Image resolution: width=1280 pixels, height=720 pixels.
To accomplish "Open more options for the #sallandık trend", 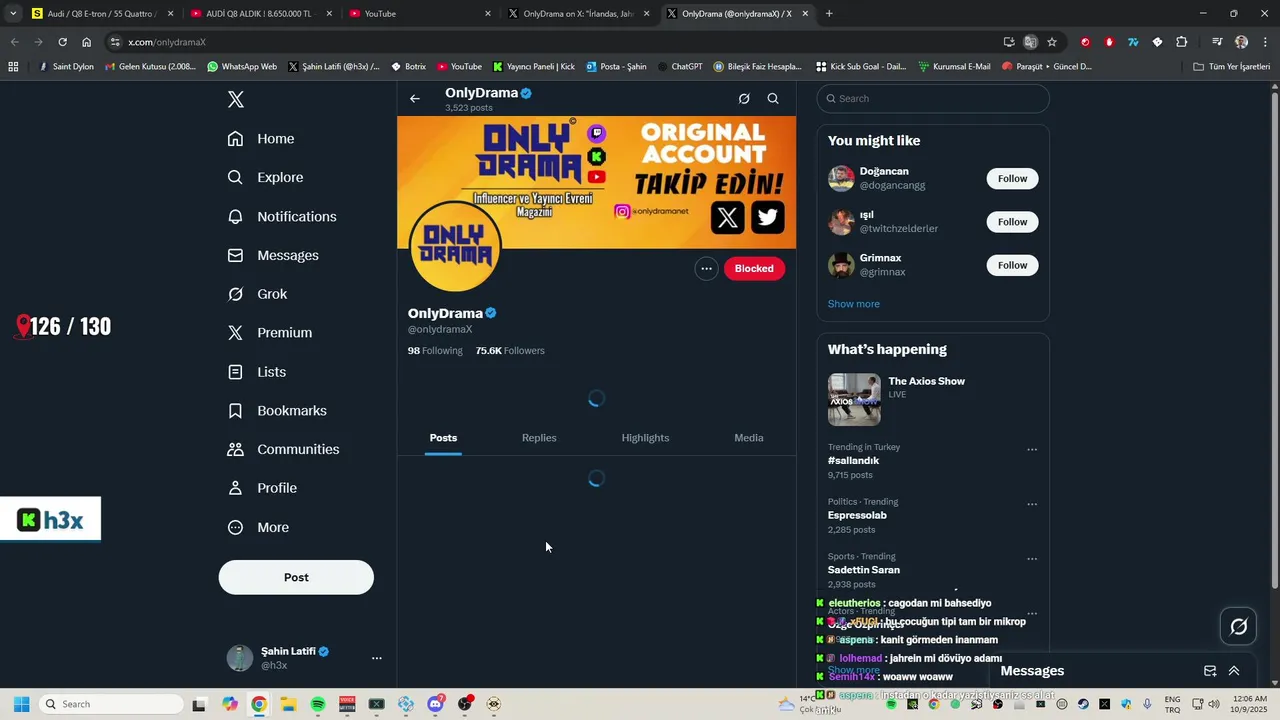I will [1032, 450].
